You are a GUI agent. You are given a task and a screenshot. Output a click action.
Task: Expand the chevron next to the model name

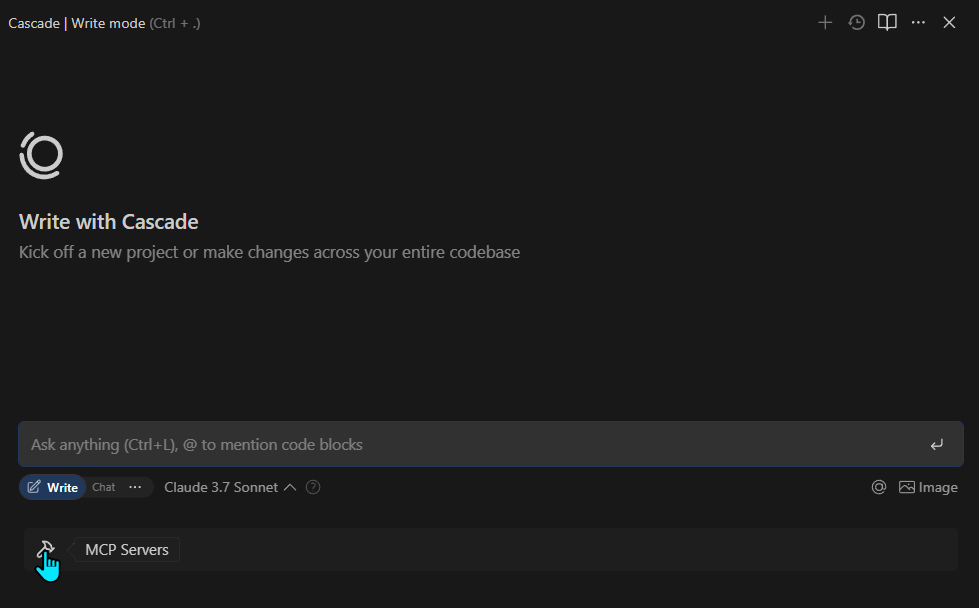290,487
